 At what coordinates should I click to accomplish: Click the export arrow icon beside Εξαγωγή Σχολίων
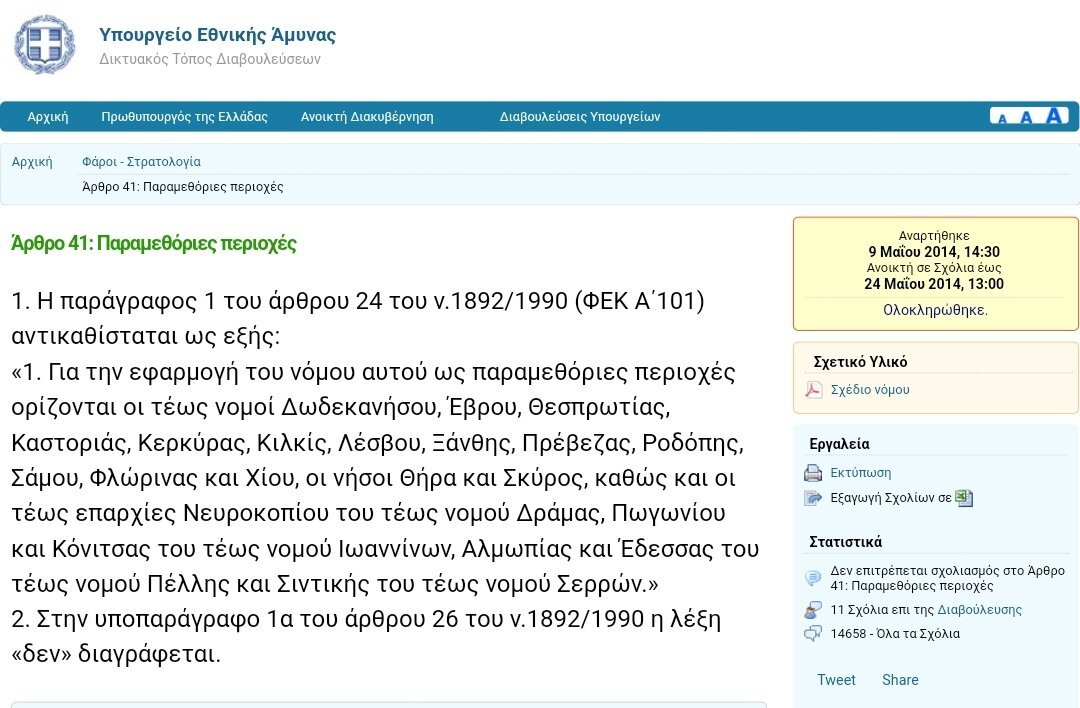[x=813, y=497]
